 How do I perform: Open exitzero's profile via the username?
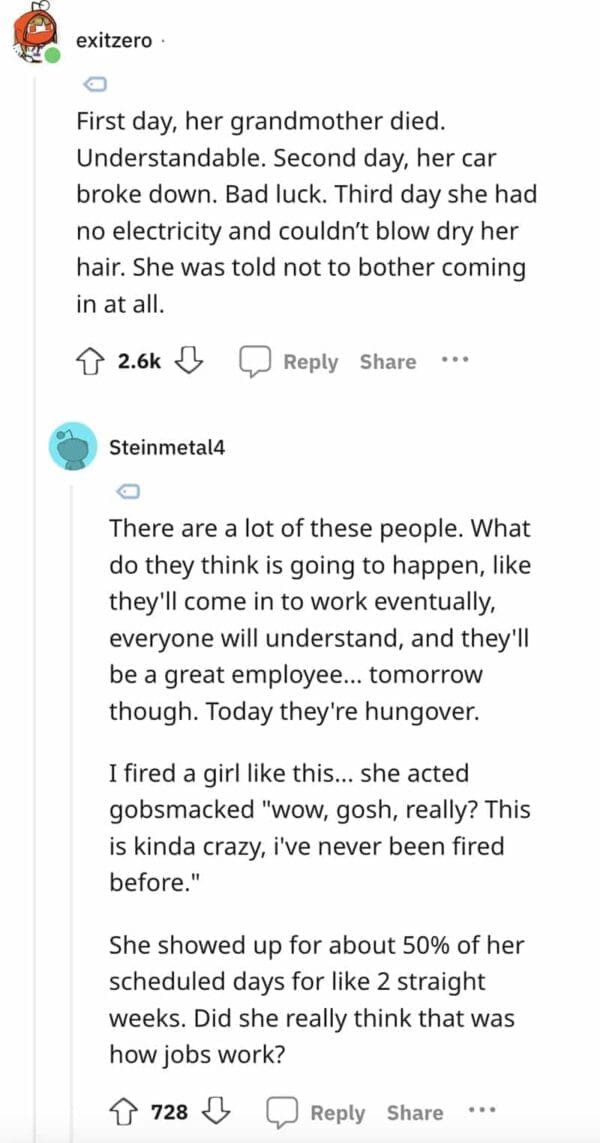coord(114,41)
